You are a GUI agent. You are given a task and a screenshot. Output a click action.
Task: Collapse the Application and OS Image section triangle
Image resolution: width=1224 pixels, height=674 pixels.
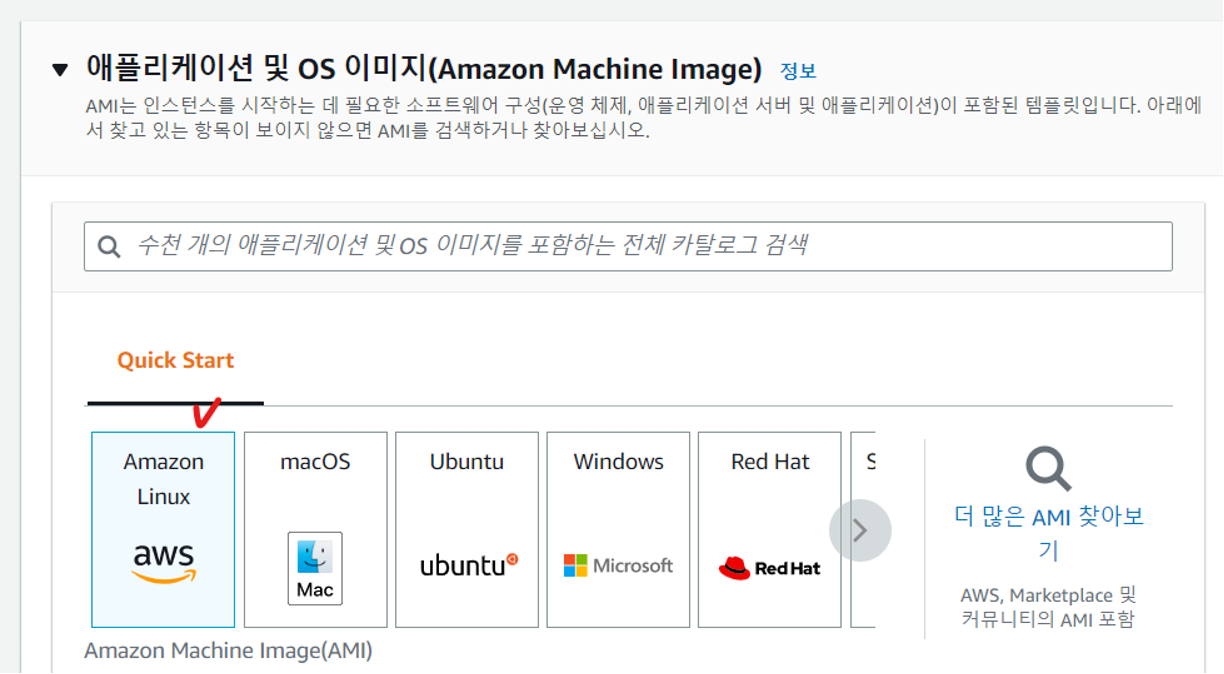pos(60,70)
